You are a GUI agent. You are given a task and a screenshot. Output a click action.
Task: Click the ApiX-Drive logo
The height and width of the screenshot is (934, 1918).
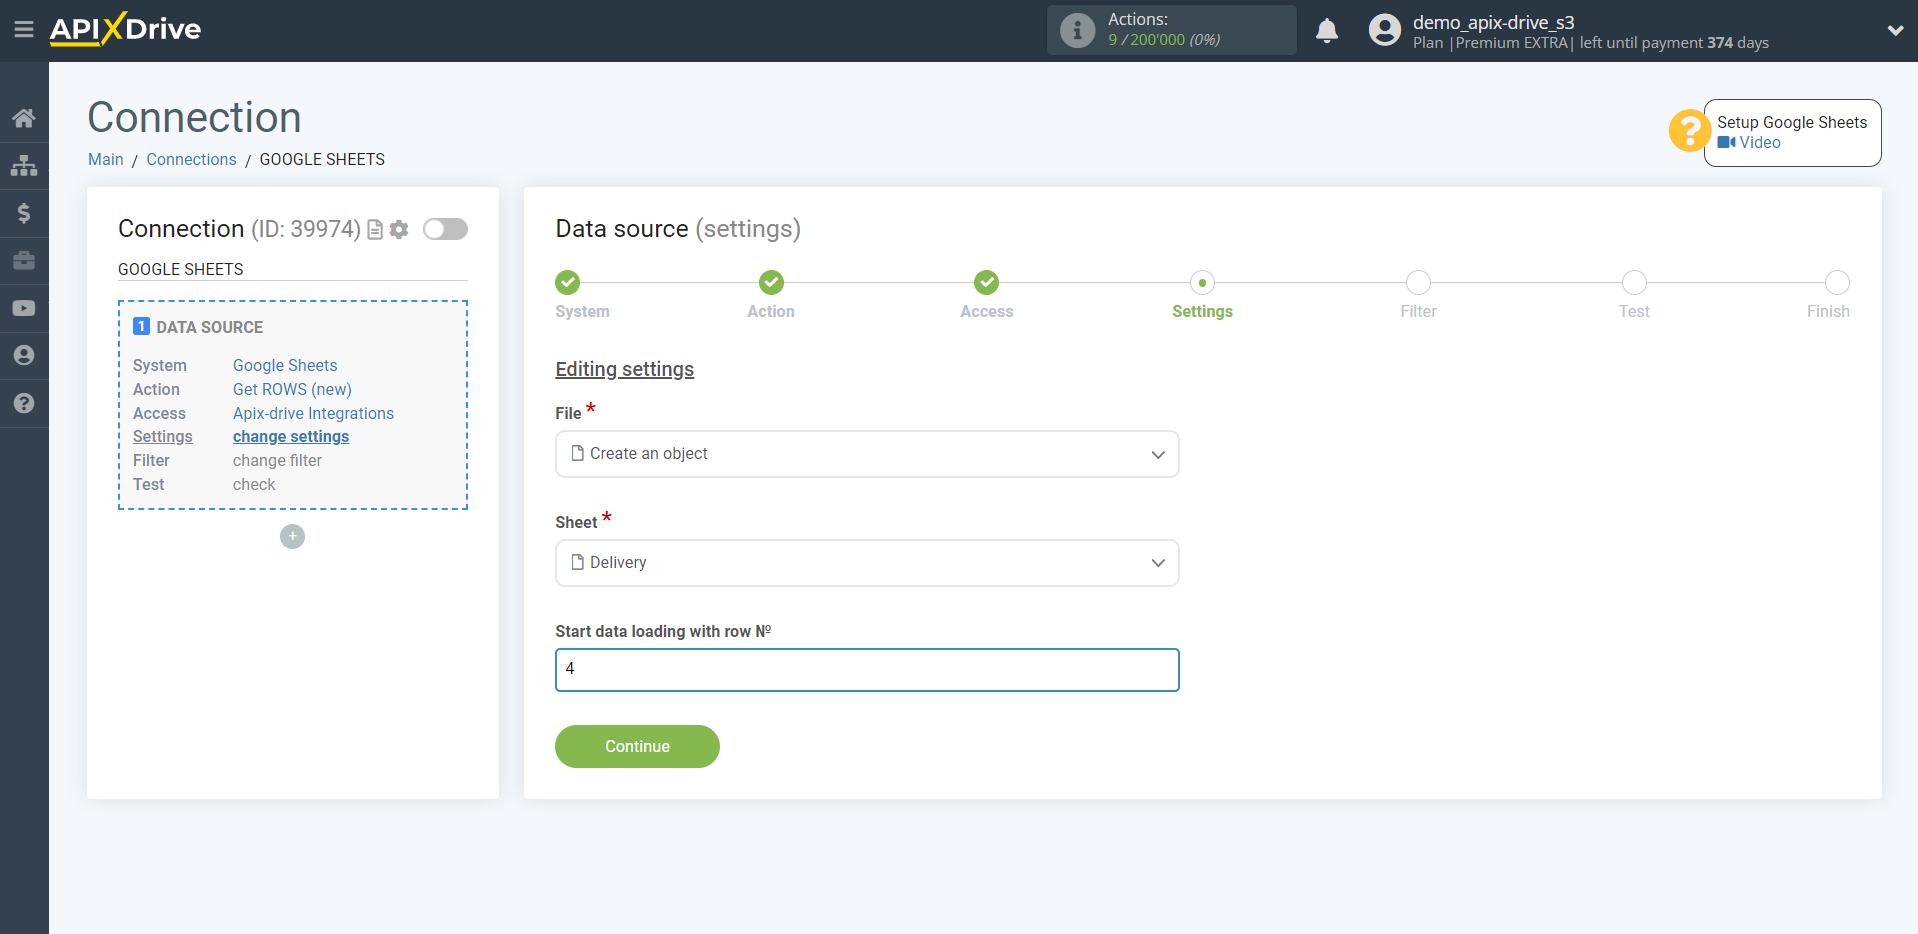(x=125, y=29)
